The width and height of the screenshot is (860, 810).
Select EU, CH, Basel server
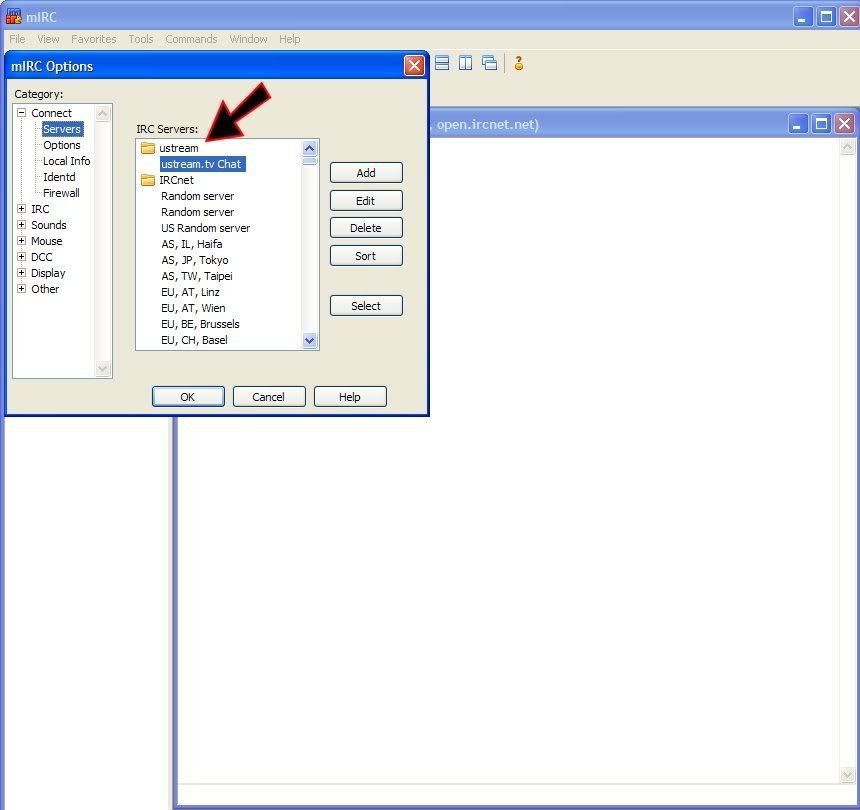pos(194,339)
